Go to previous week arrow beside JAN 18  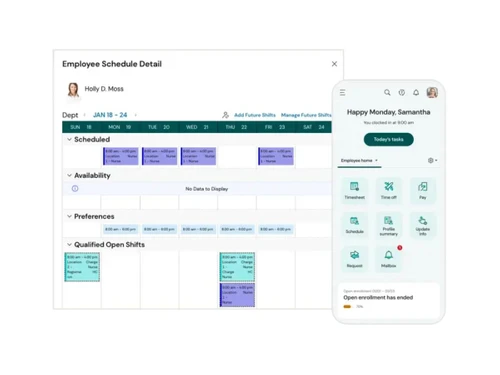[84, 115]
